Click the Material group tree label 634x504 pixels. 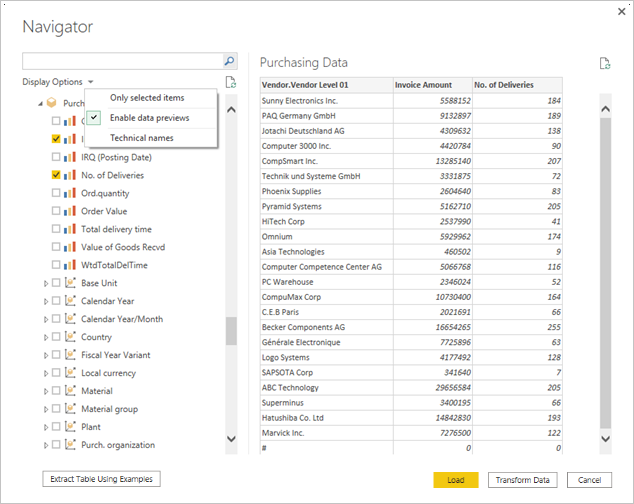[110, 409]
